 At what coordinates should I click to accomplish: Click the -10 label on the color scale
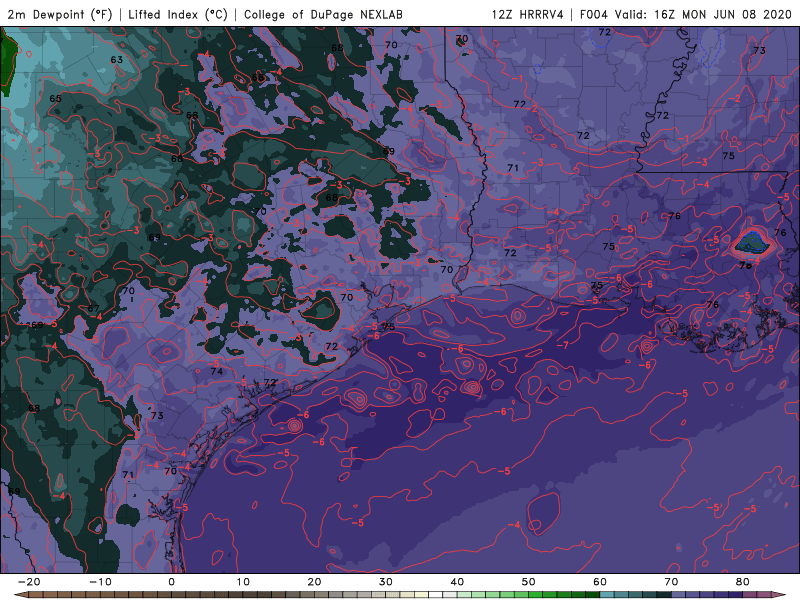[x=100, y=582]
